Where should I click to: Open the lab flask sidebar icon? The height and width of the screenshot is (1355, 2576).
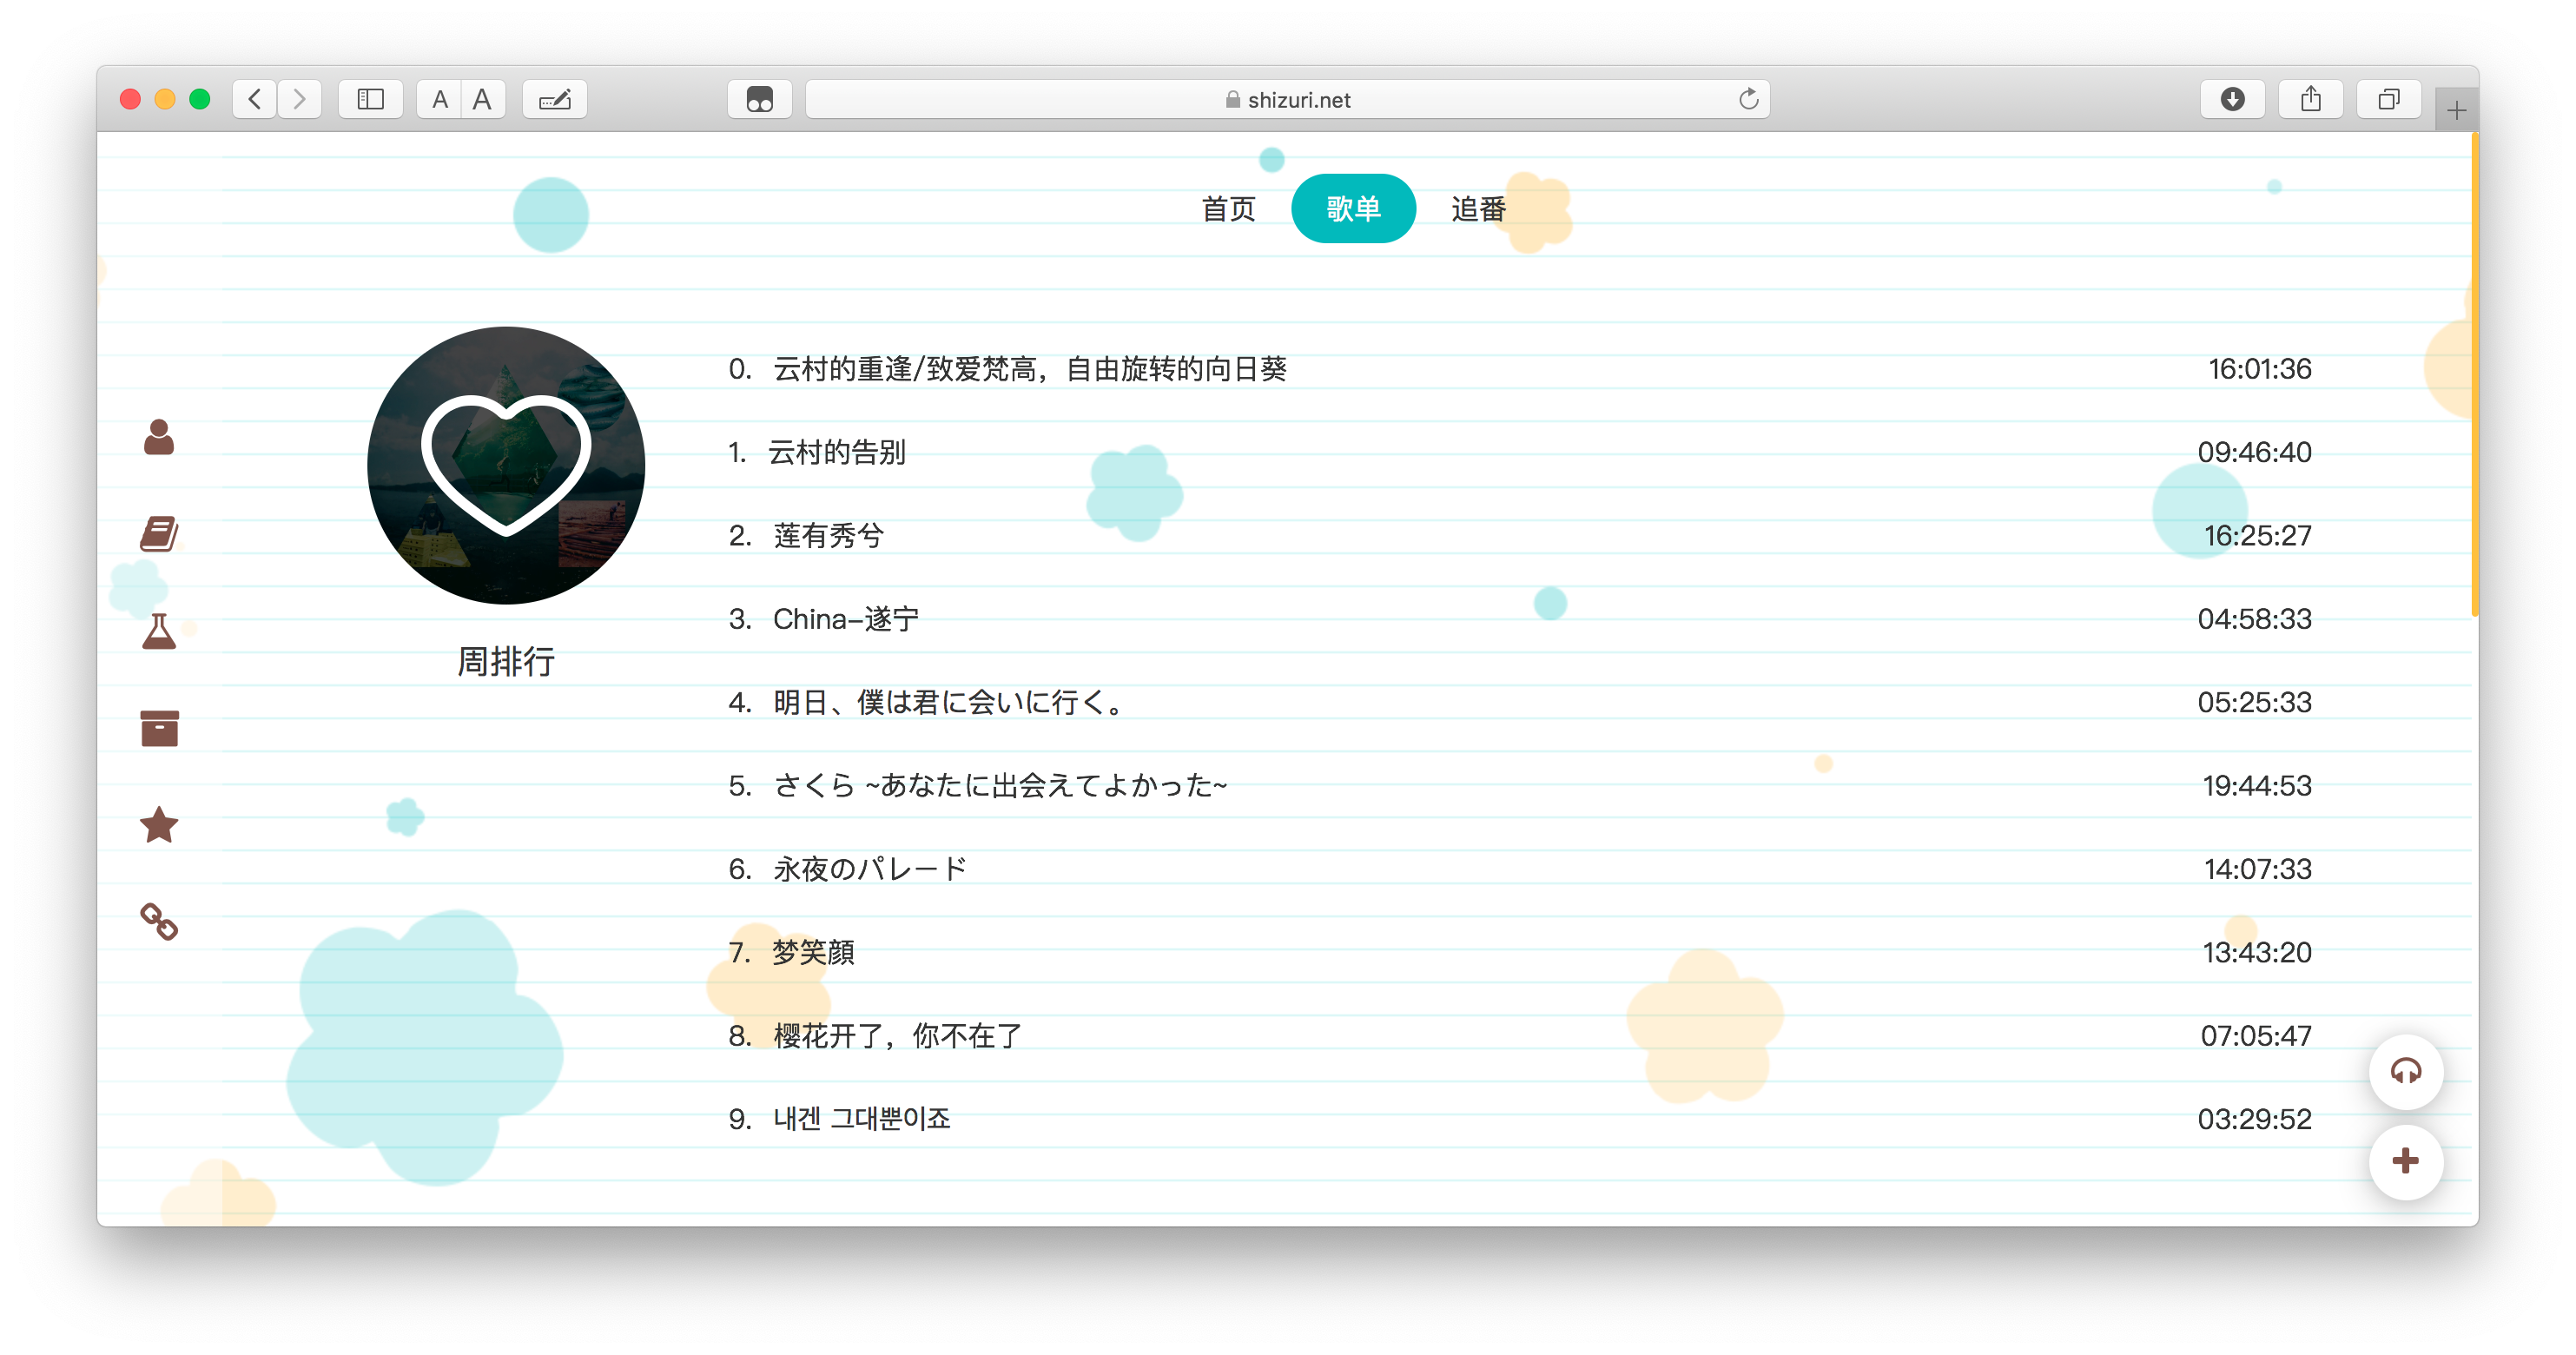click(x=159, y=631)
